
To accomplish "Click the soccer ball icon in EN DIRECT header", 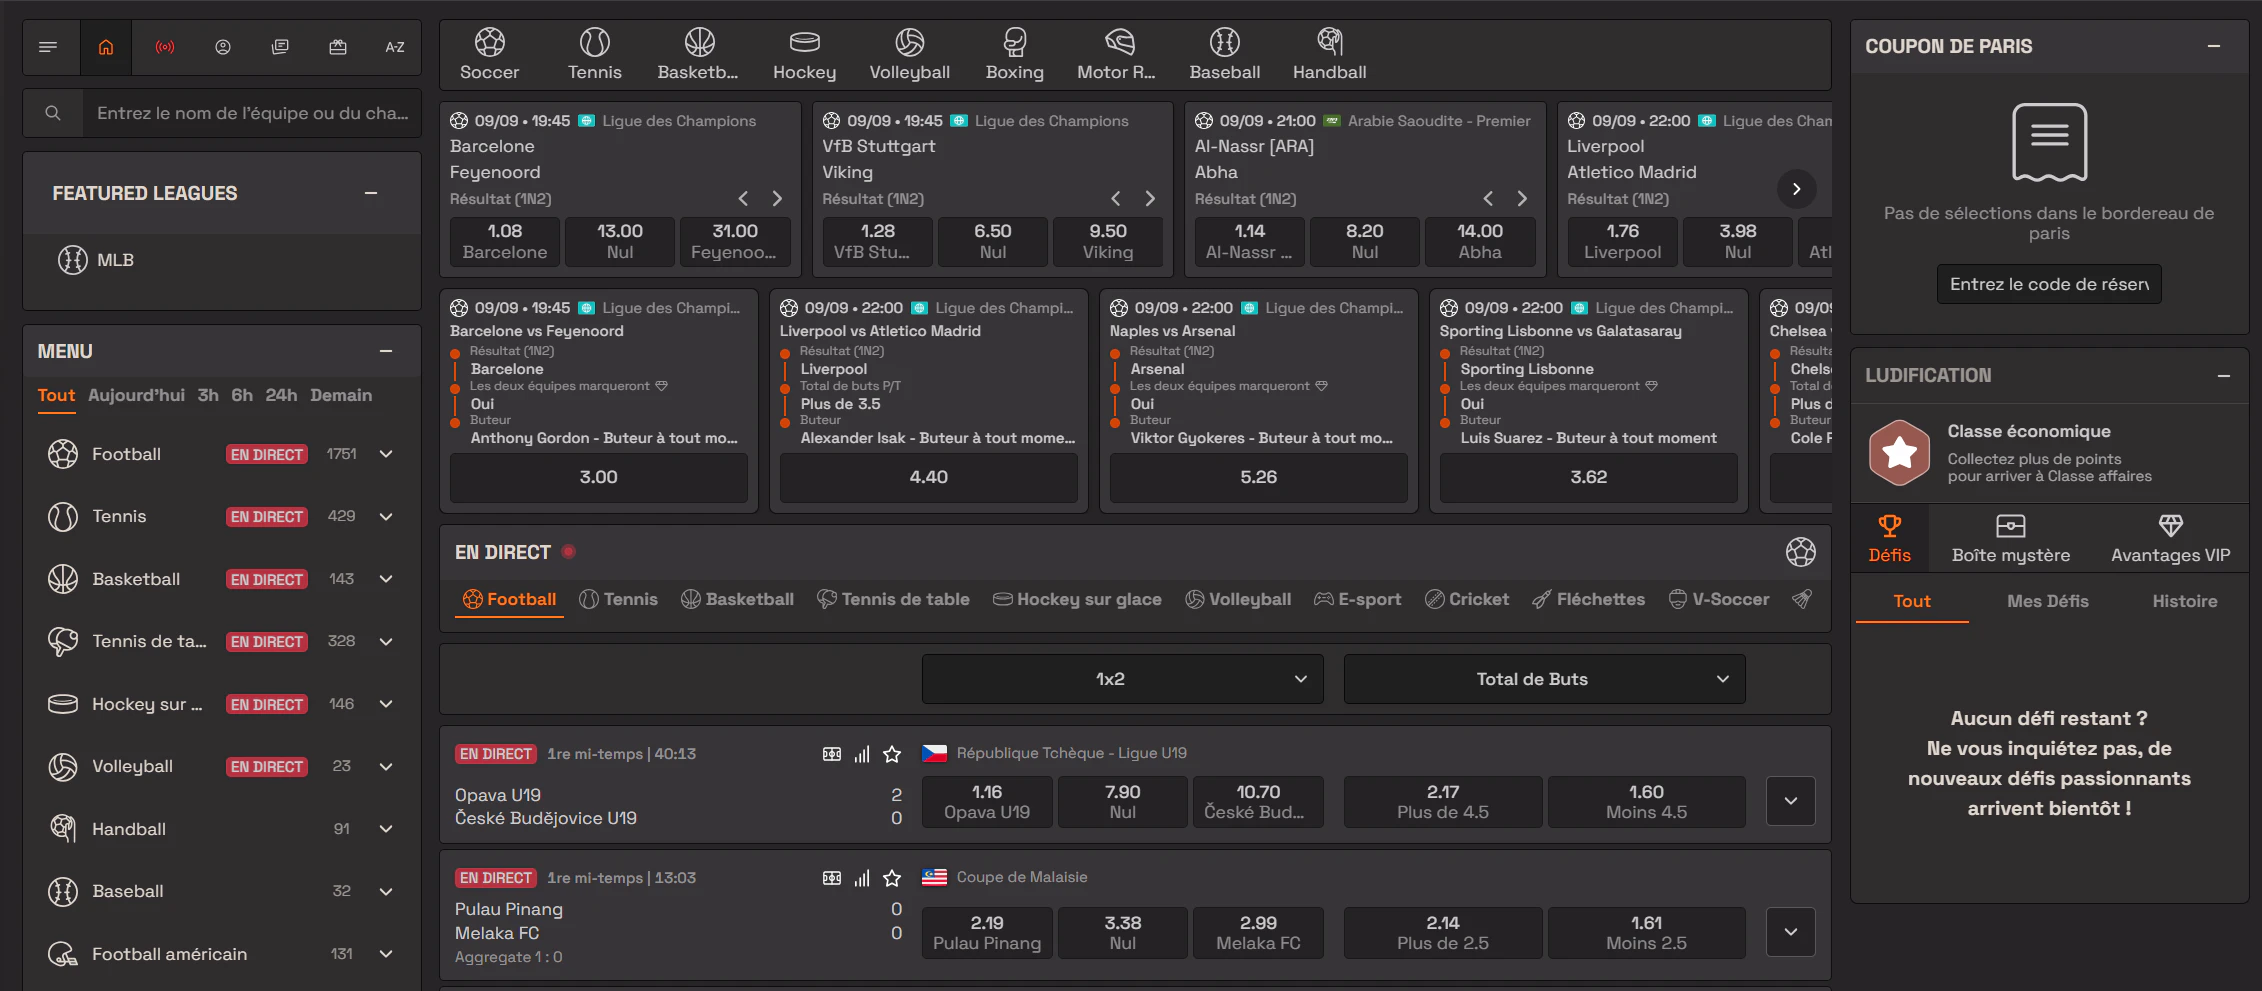I will click(x=1801, y=552).
